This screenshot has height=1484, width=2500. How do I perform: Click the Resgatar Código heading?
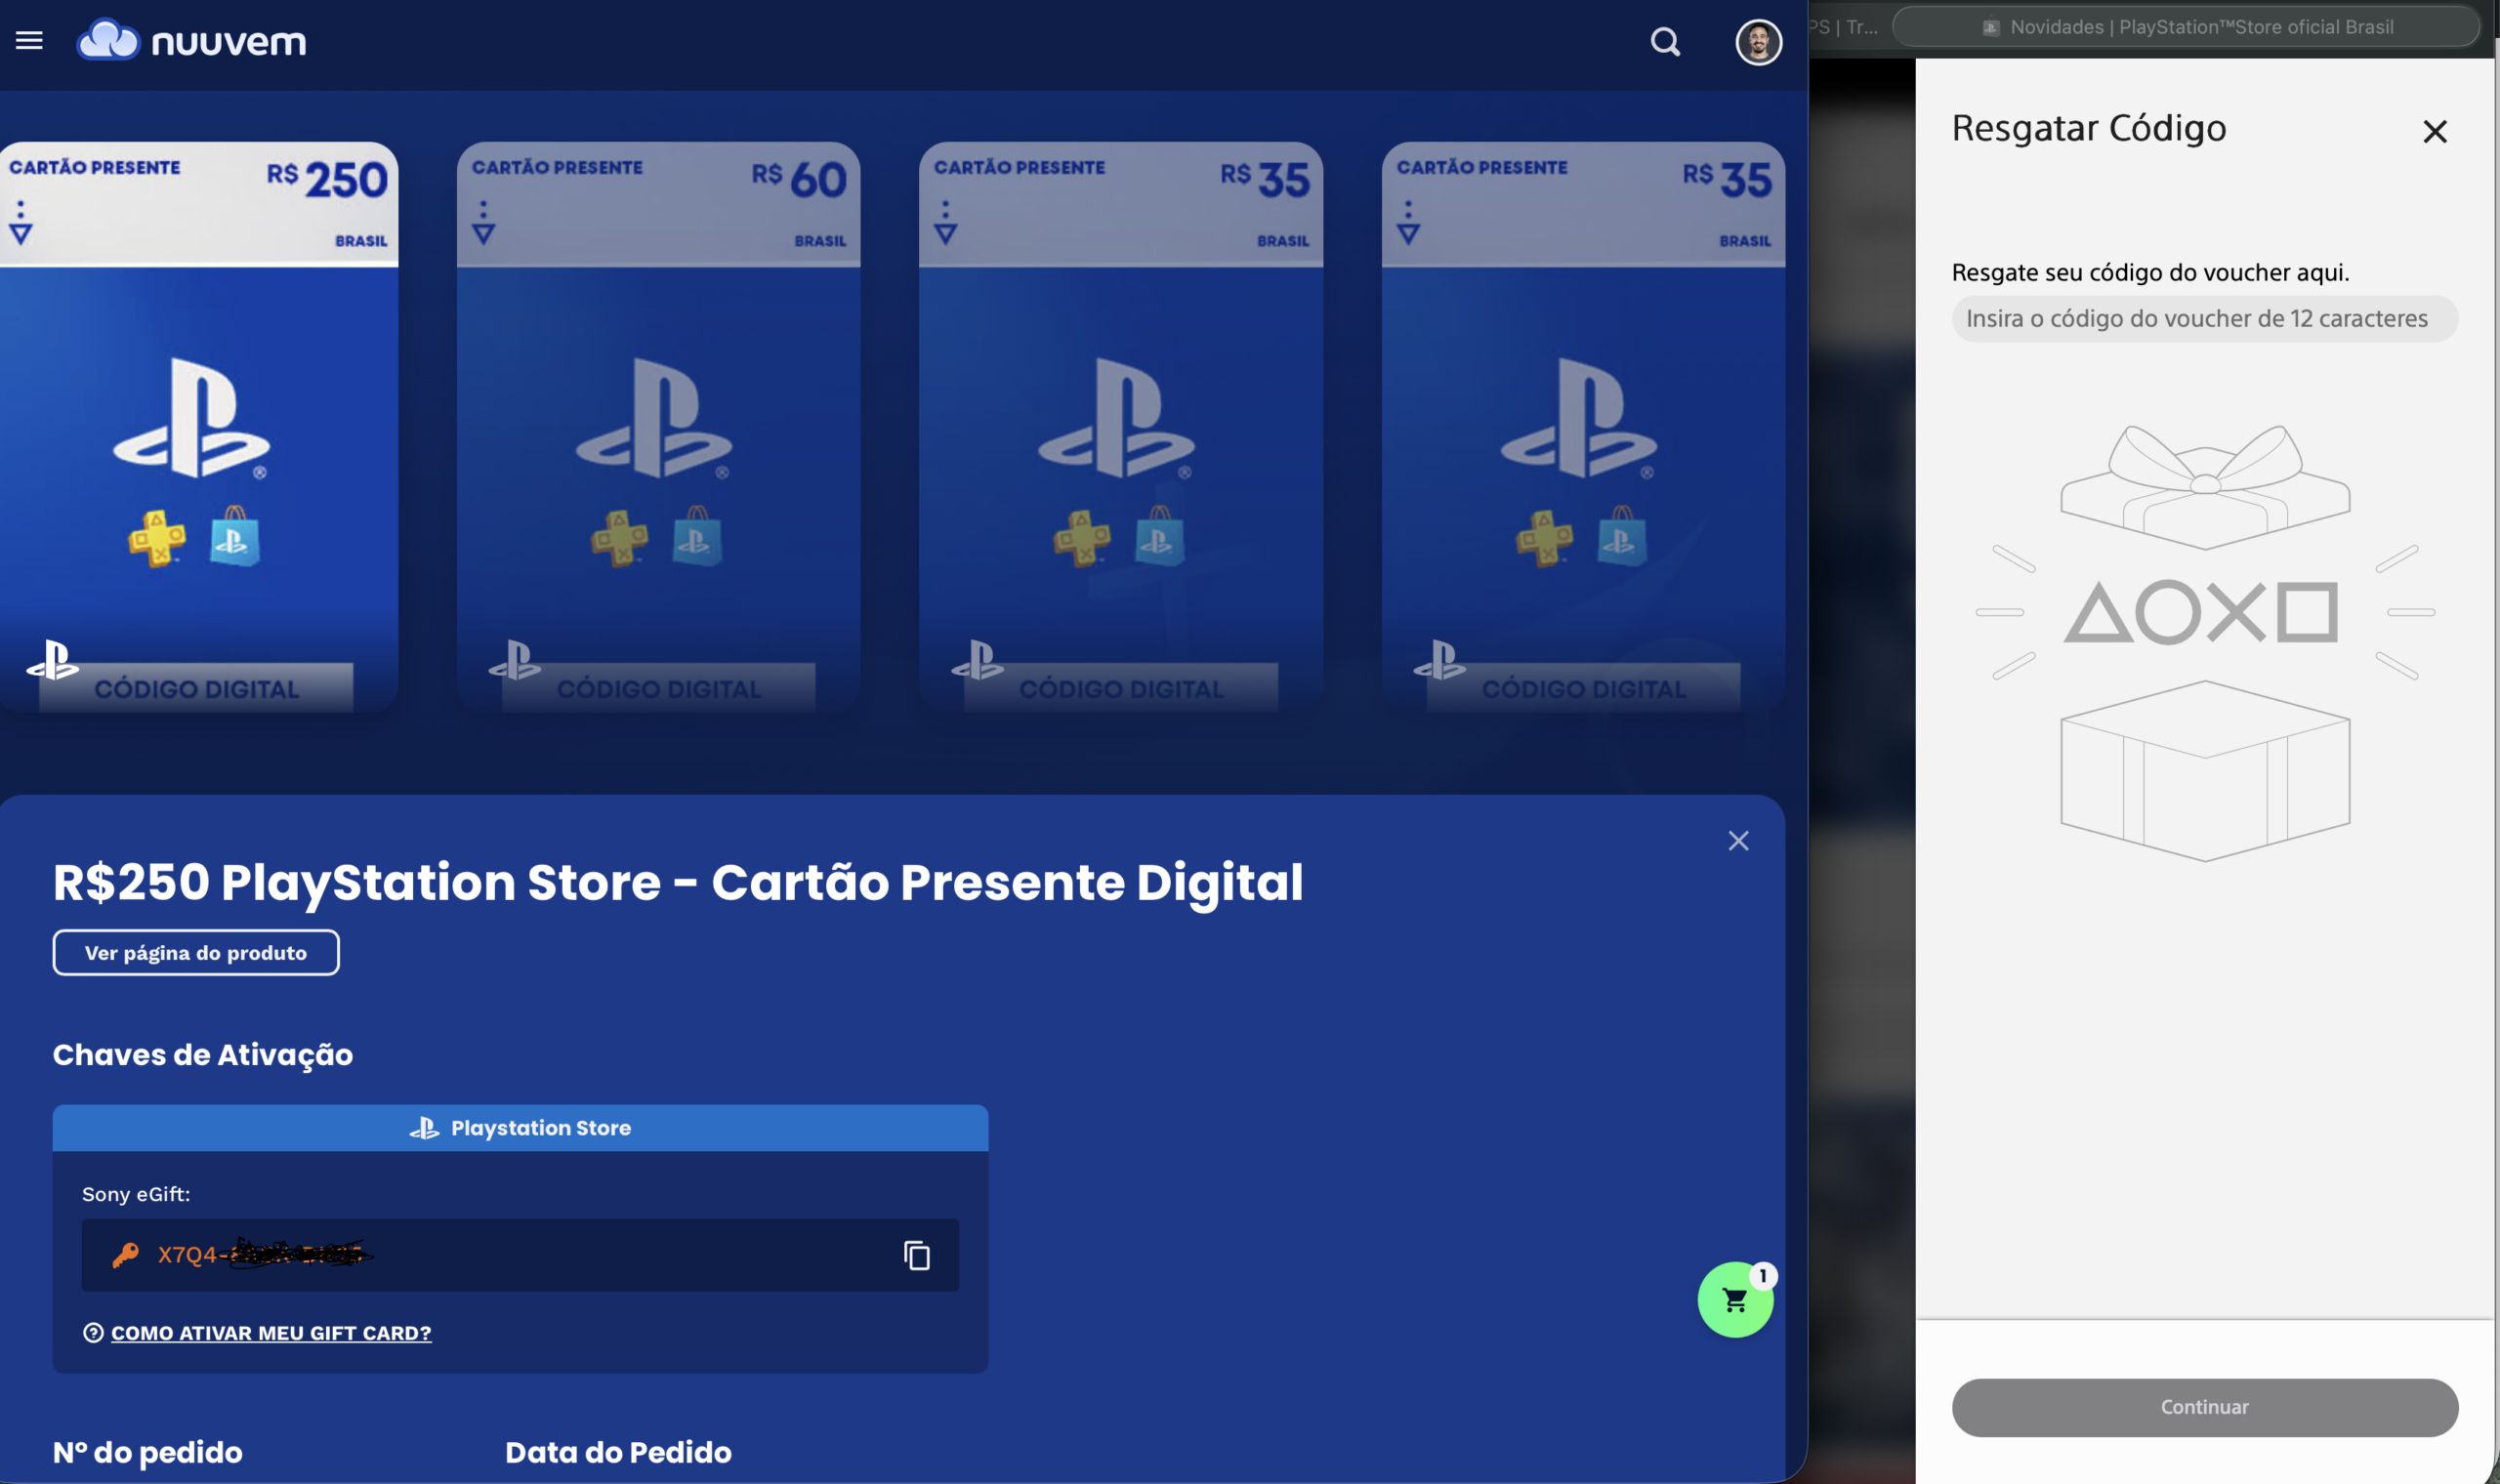tap(2088, 128)
